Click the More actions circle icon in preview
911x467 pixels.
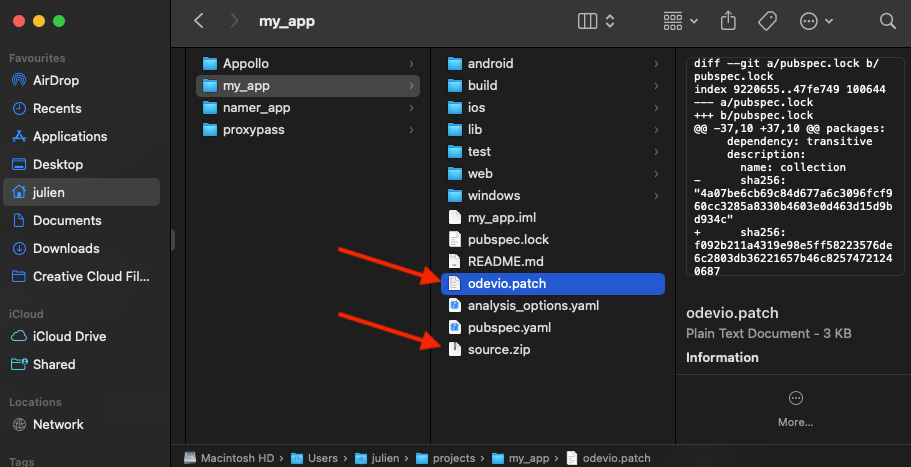click(796, 398)
